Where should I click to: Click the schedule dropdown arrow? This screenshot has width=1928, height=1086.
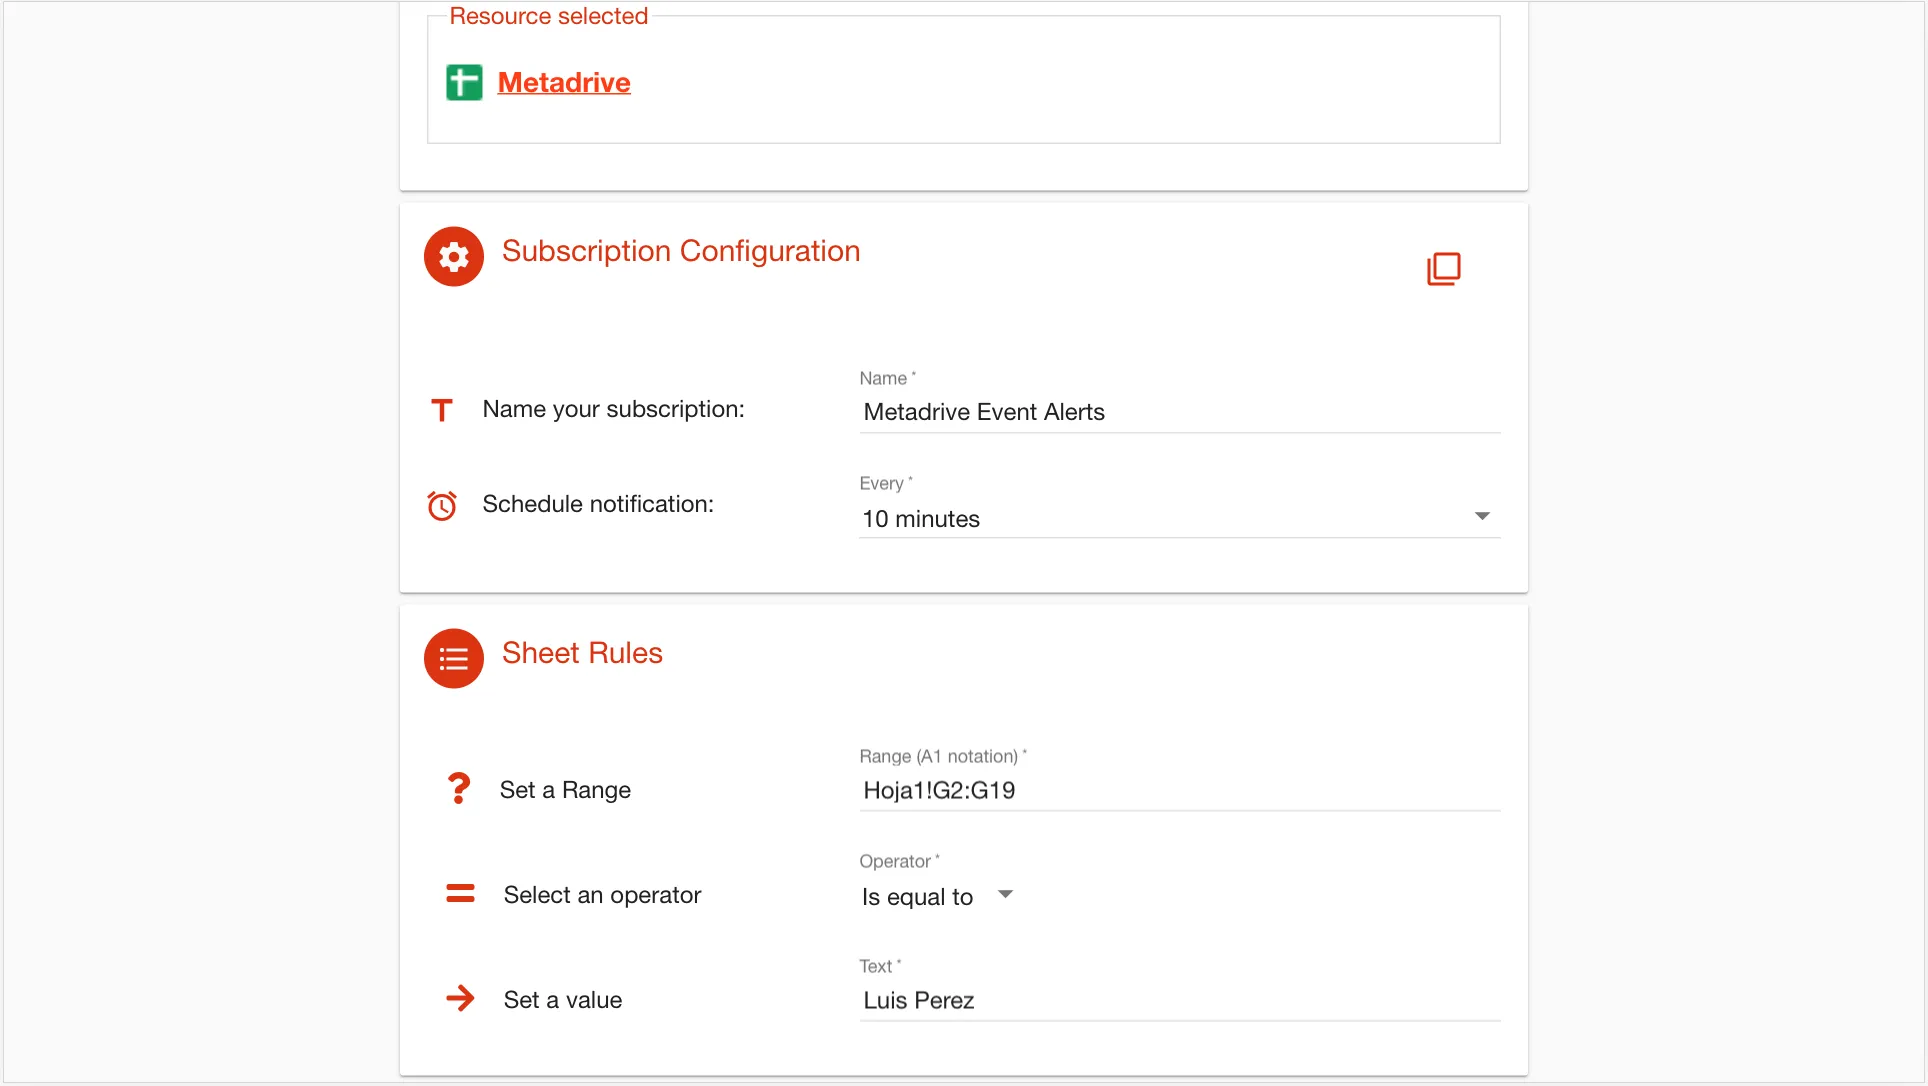pyautogui.click(x=1482, y=516)
